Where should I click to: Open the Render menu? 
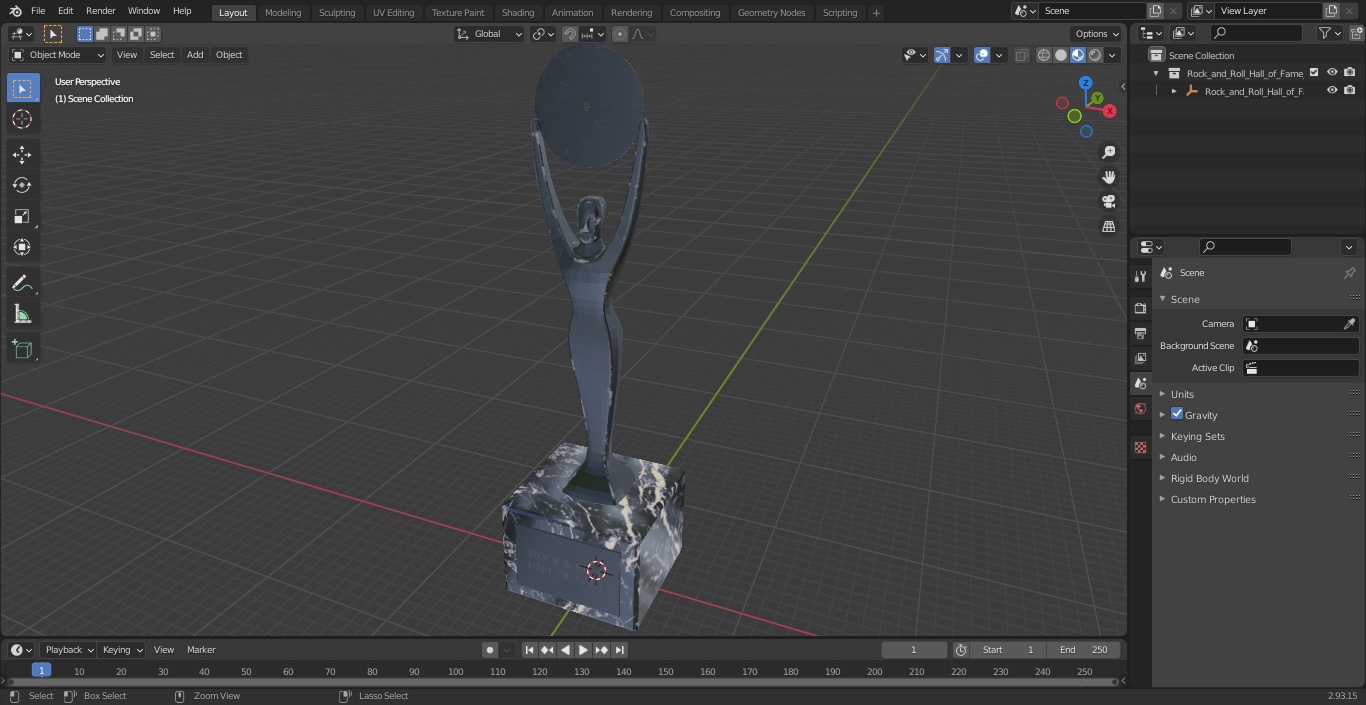(x=100, y=11)
